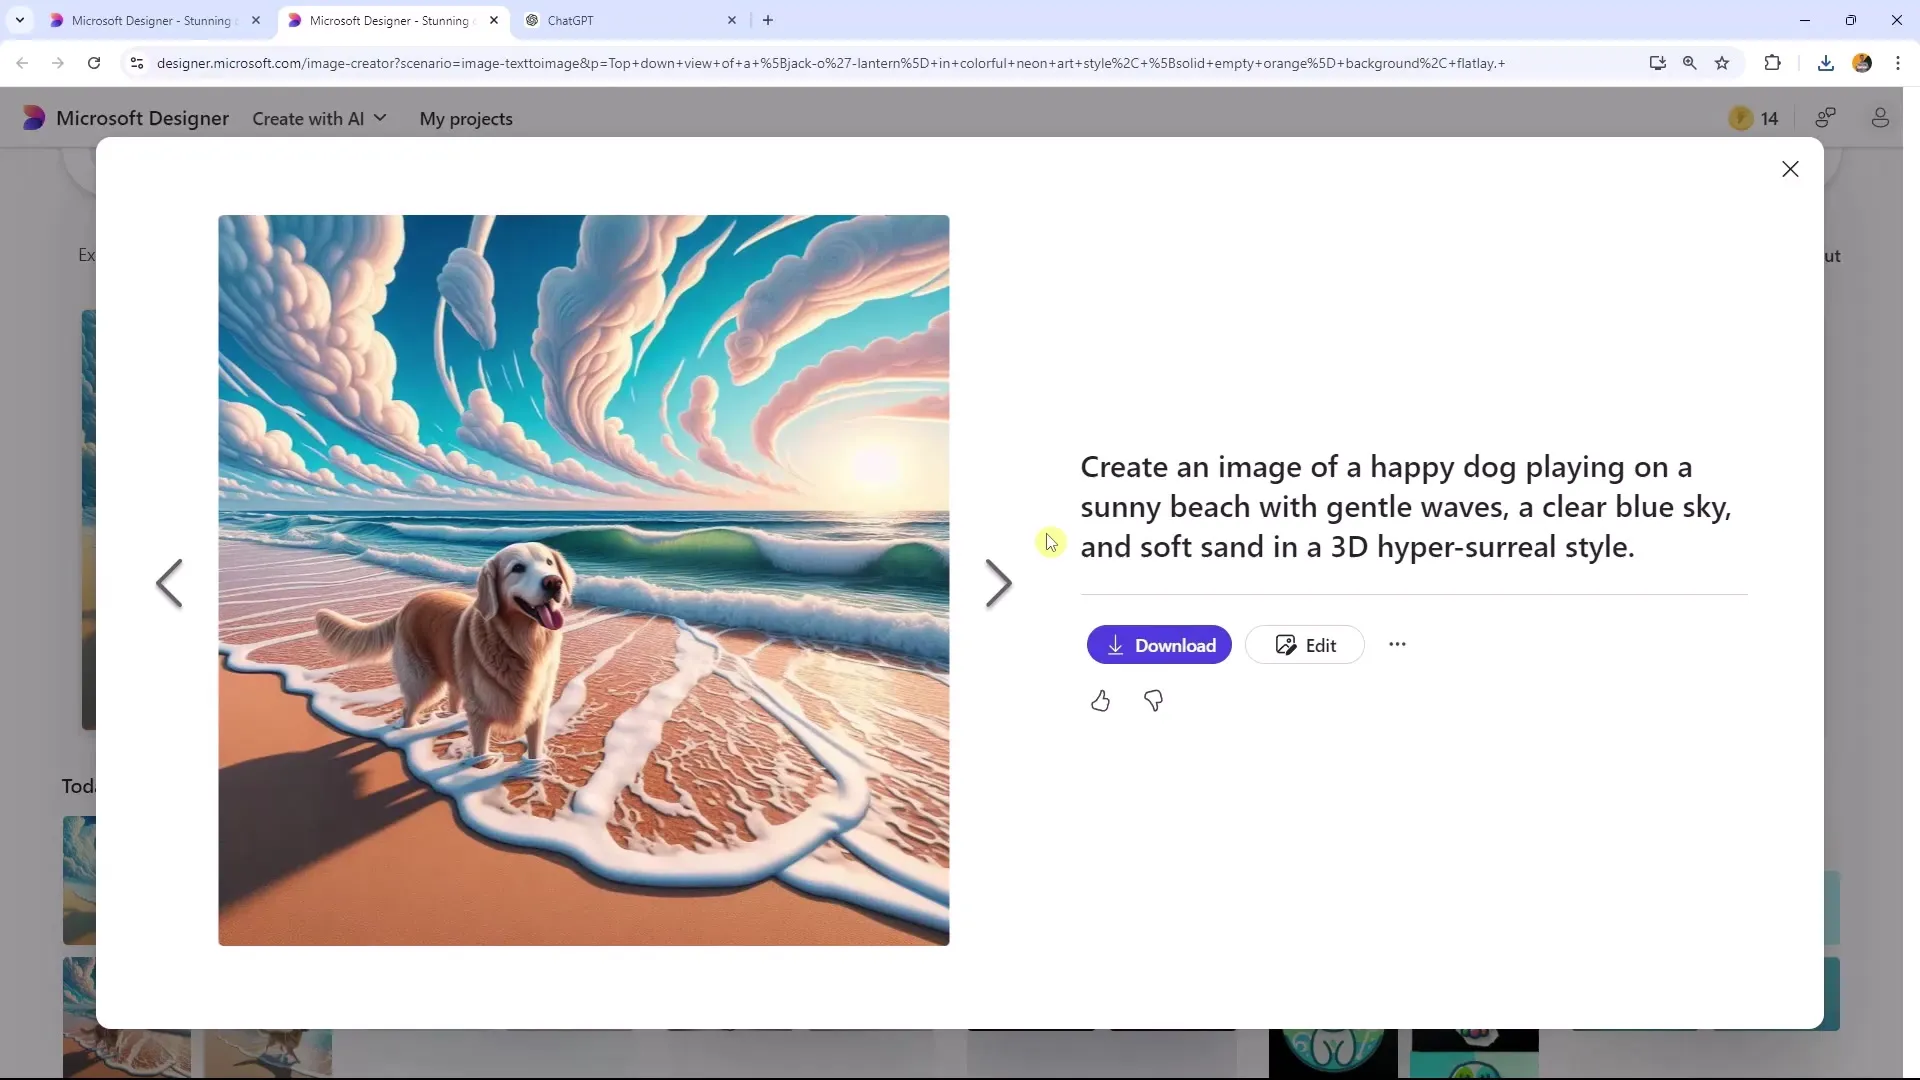Open the Create with AI dropdown
Screen dimensions: 1920x1080
[x=319, y=119]
